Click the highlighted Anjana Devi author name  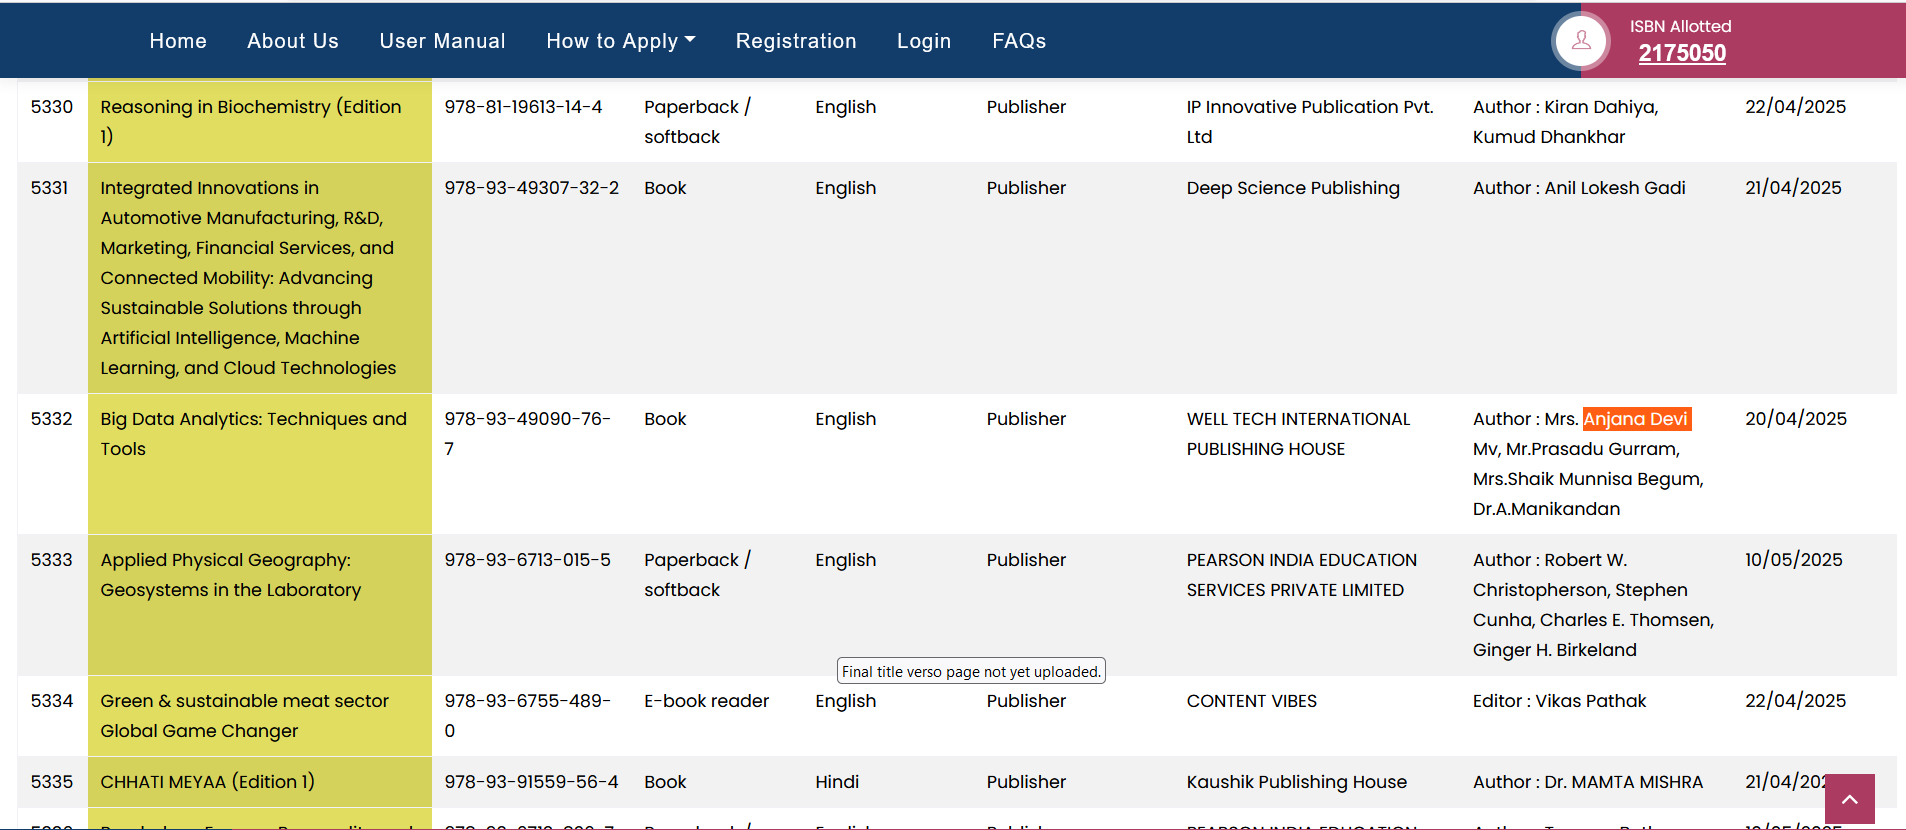[1636, 419]
